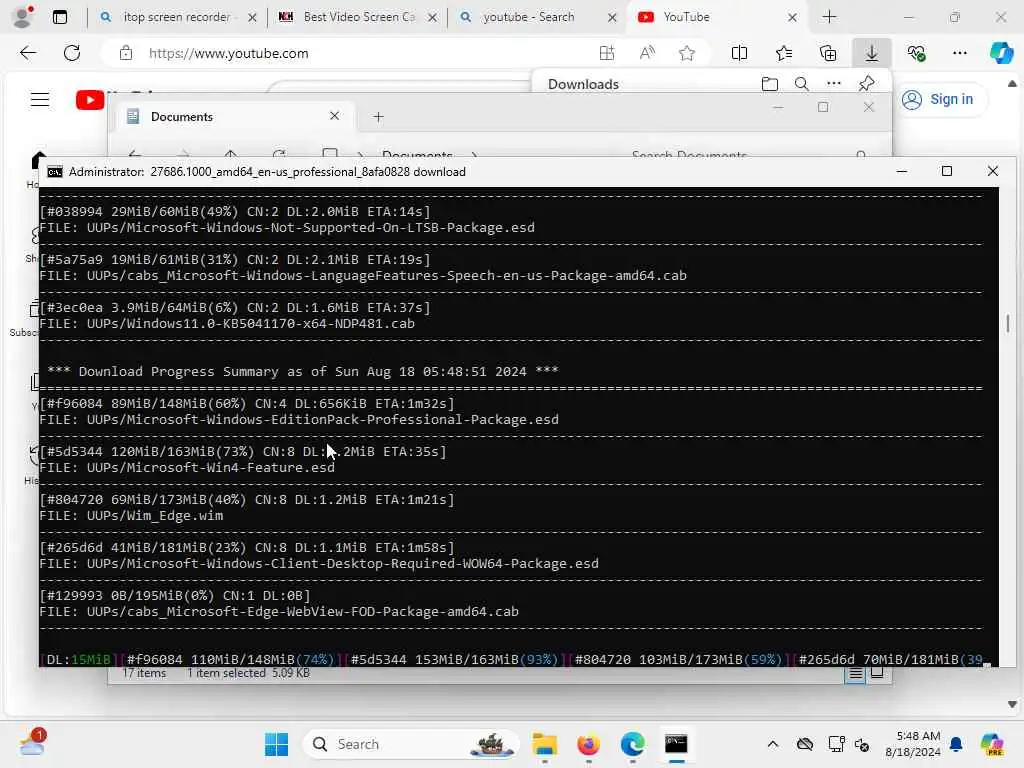Add this page to favorites star
1024x768 pixels.
686,53
